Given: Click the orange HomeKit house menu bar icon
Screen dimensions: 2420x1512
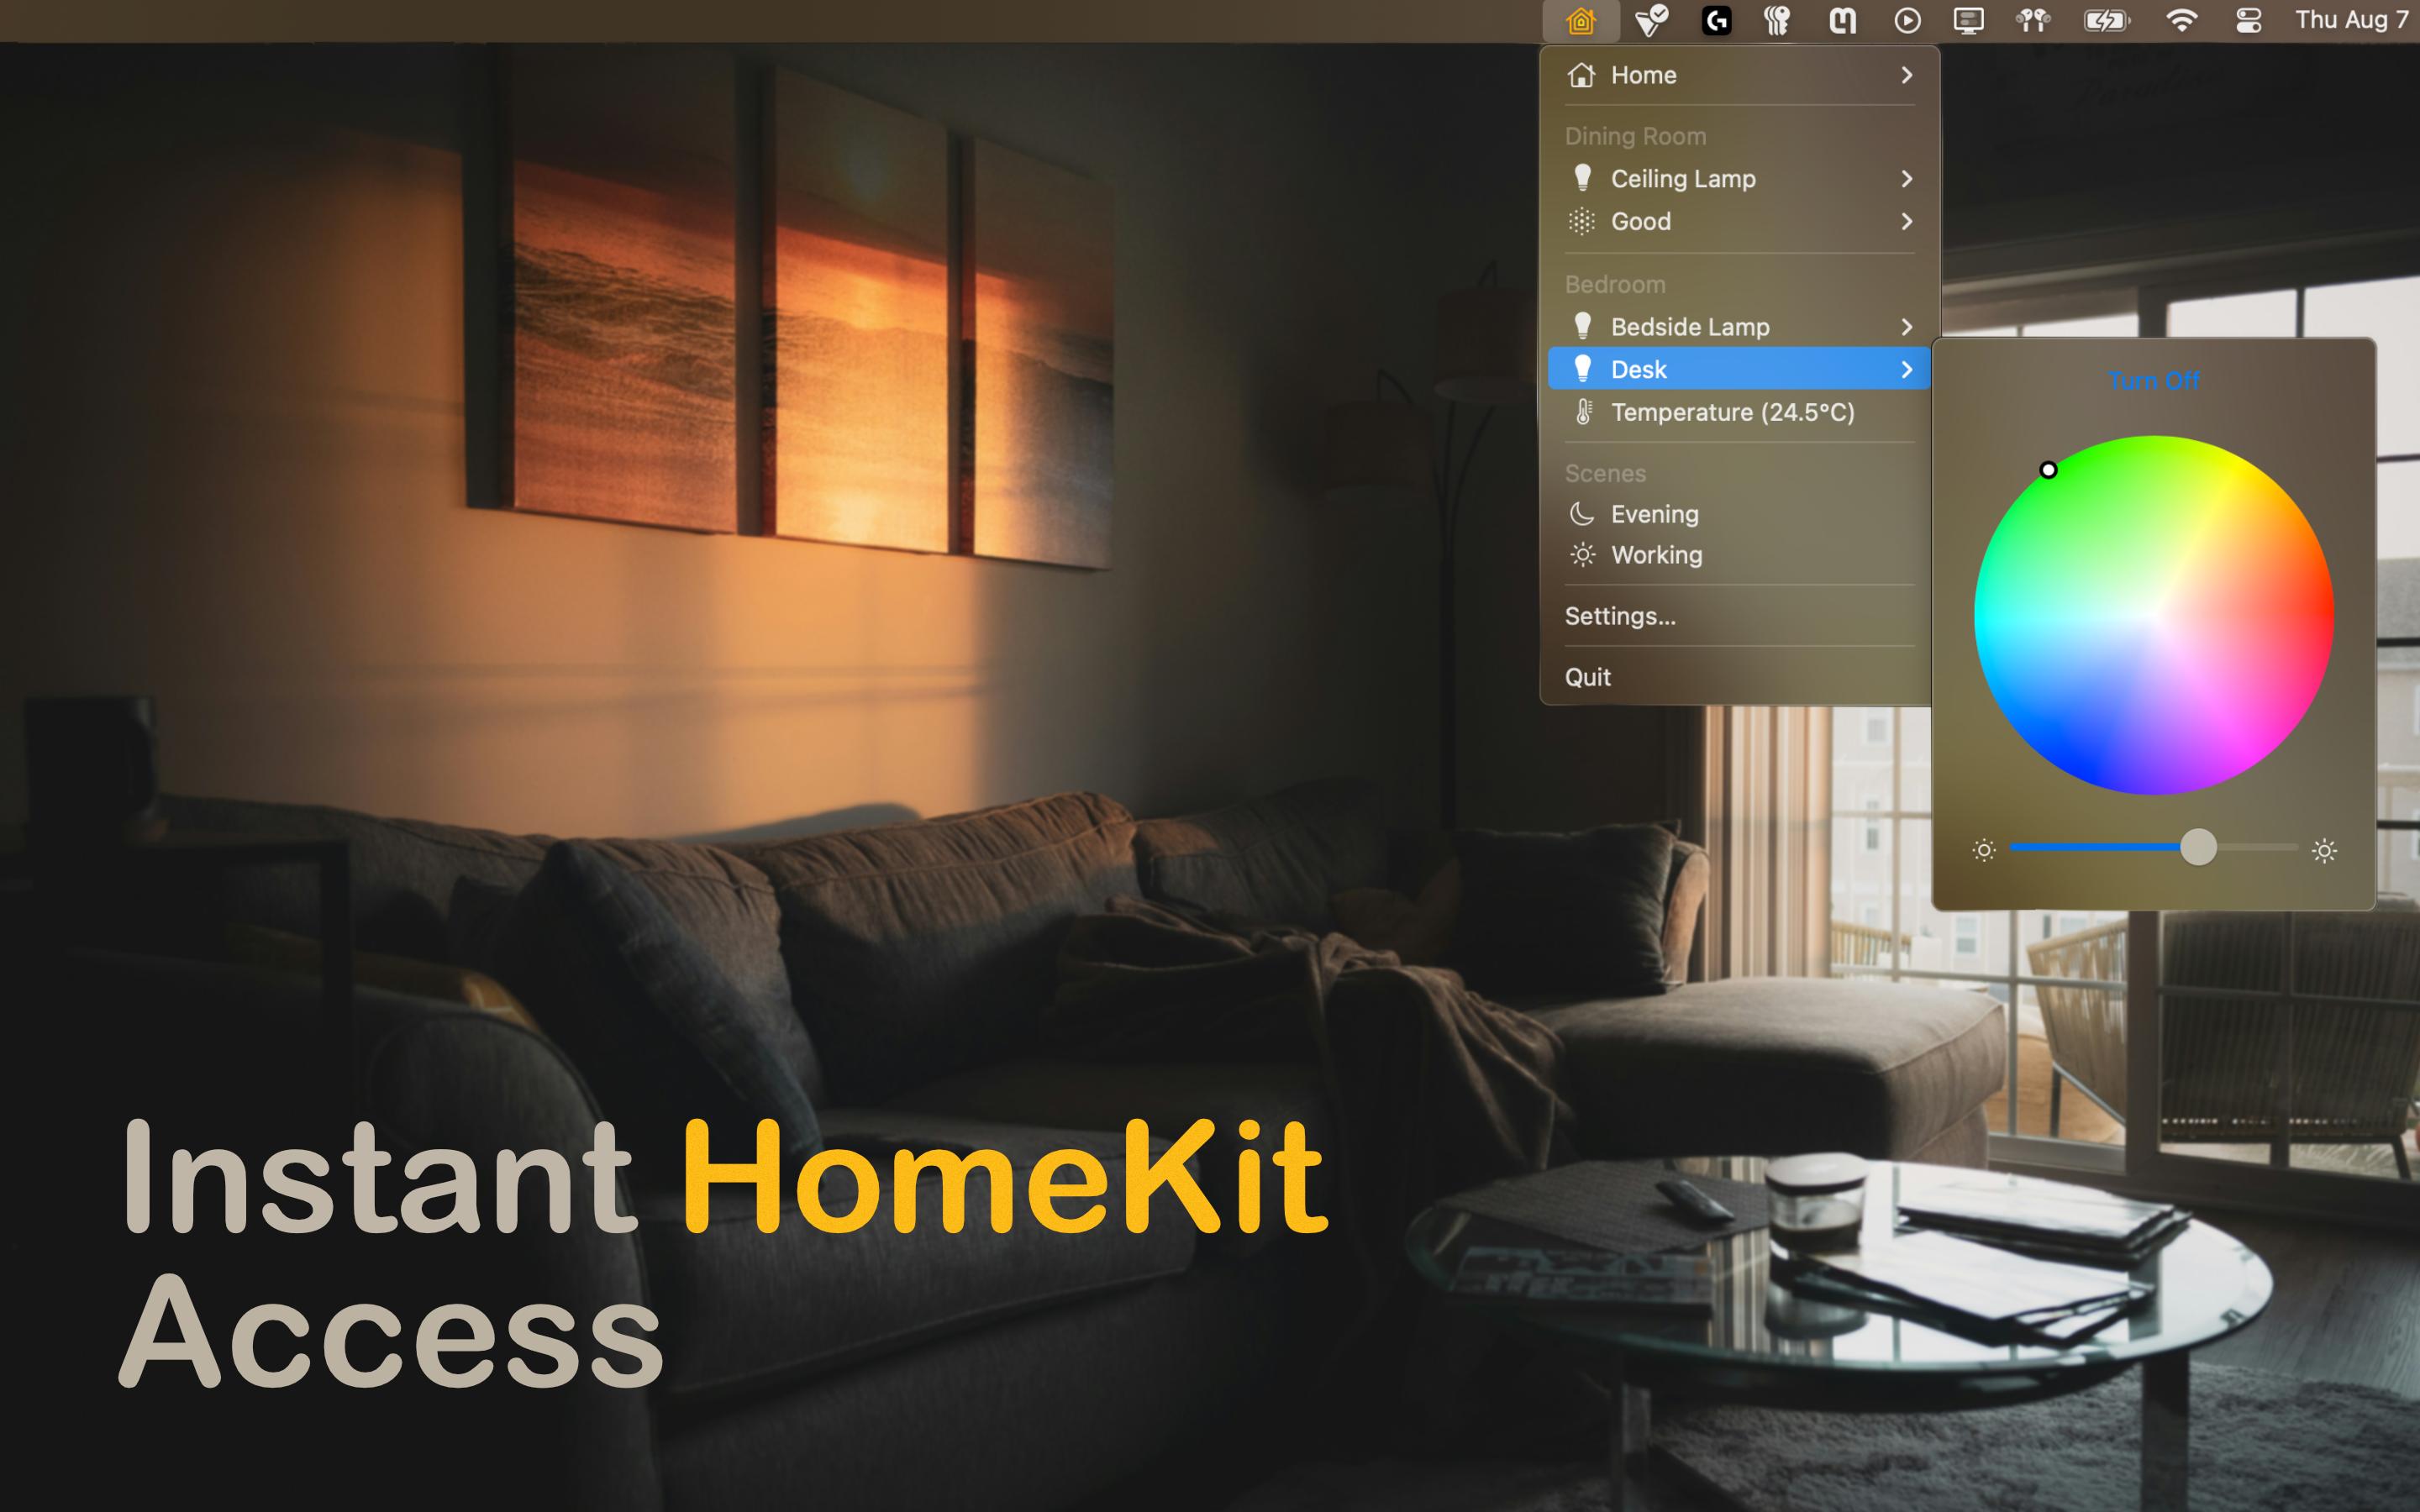Looking at the screenshot, I should click(1580, 21).
